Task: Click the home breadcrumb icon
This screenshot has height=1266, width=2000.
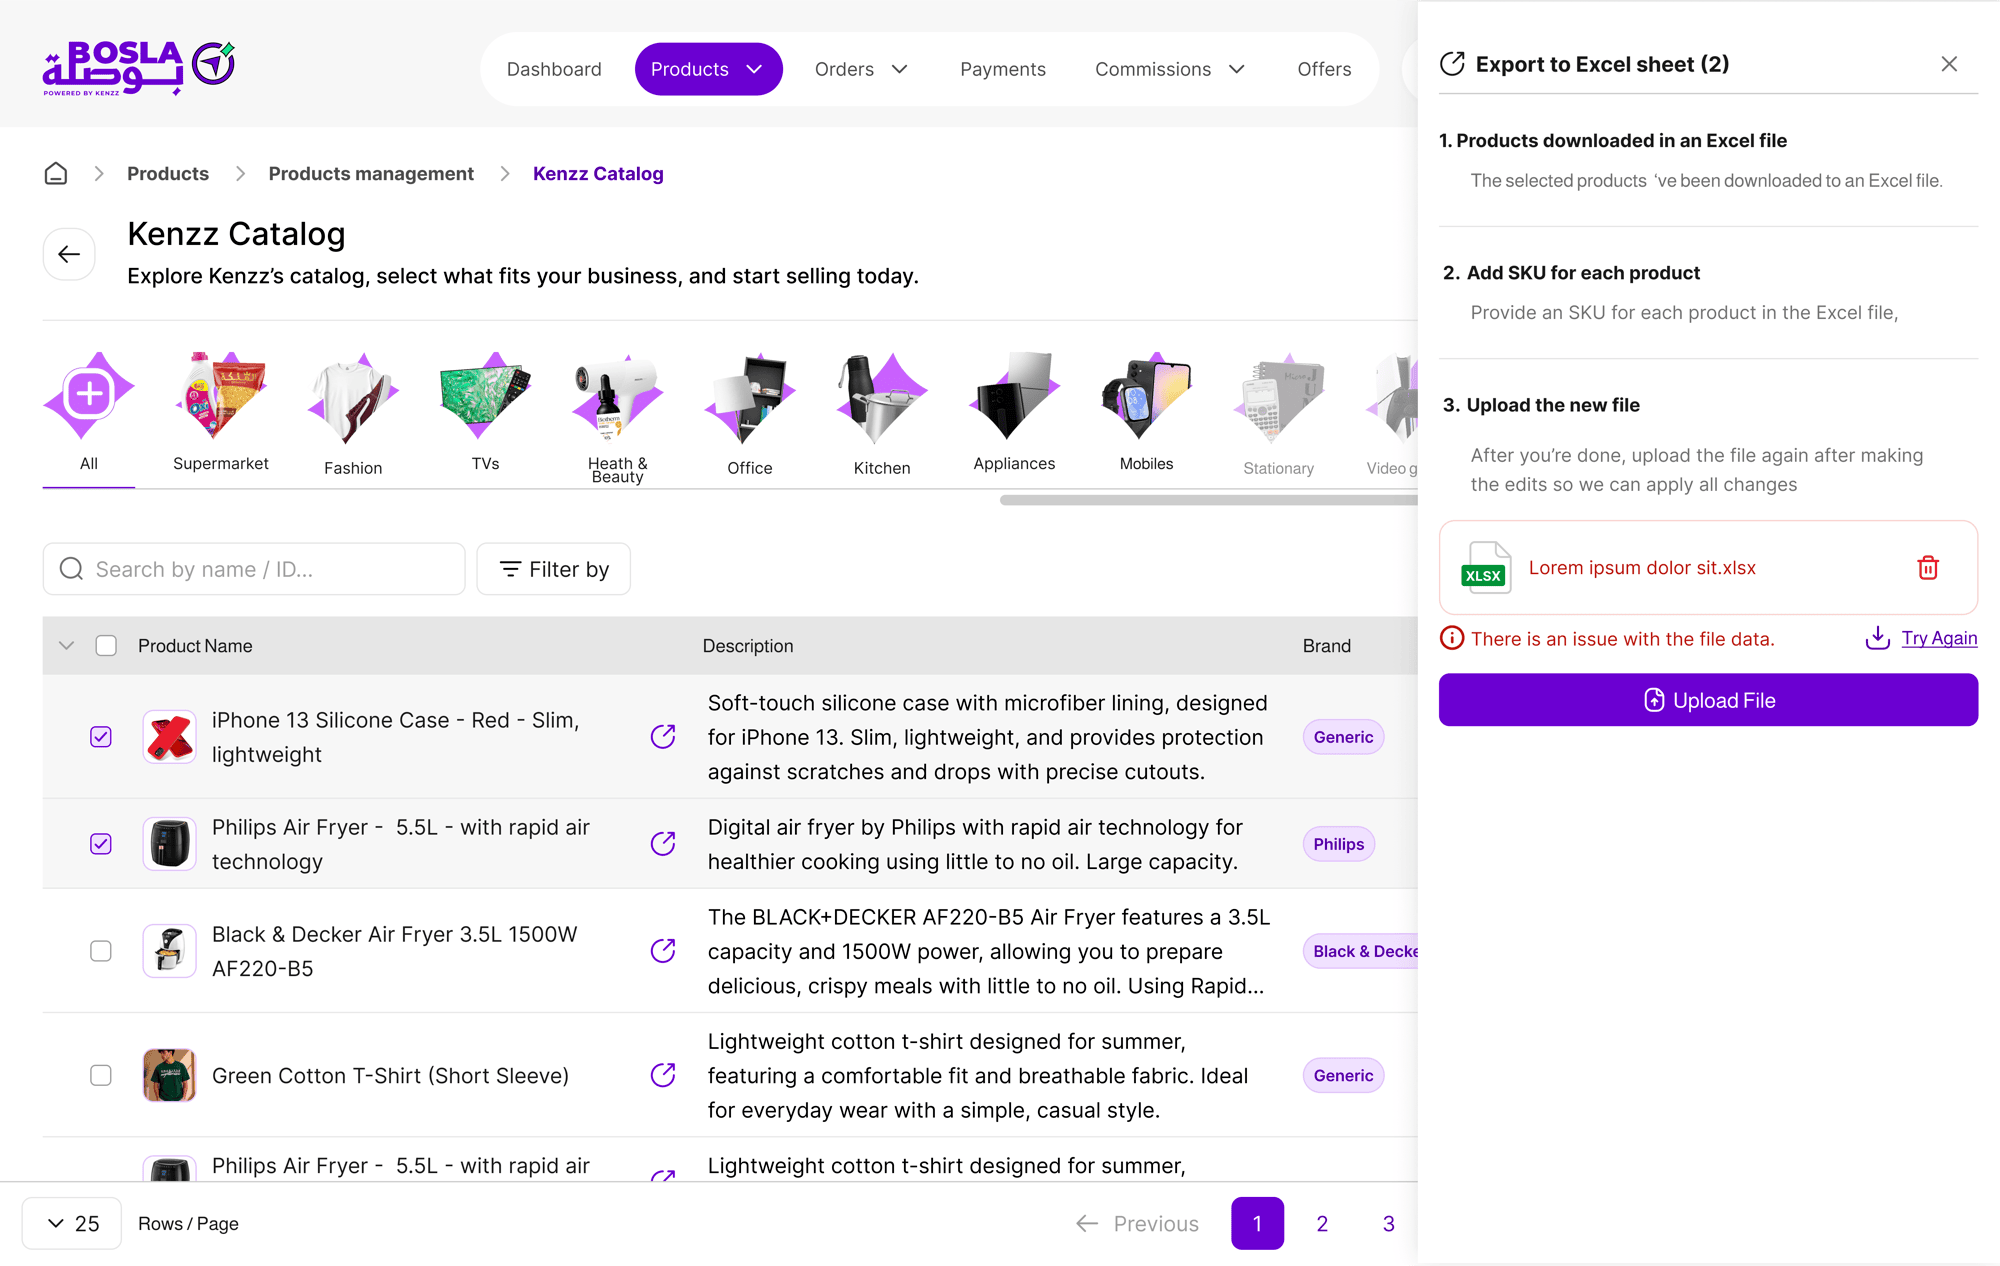Action: (56, 173)
